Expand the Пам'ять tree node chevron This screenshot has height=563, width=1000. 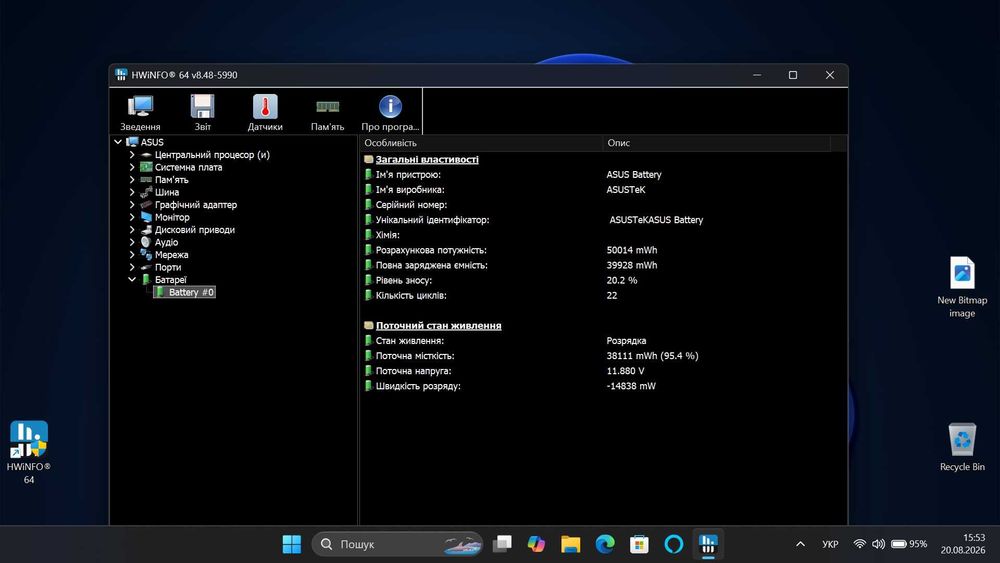[132, 180]
